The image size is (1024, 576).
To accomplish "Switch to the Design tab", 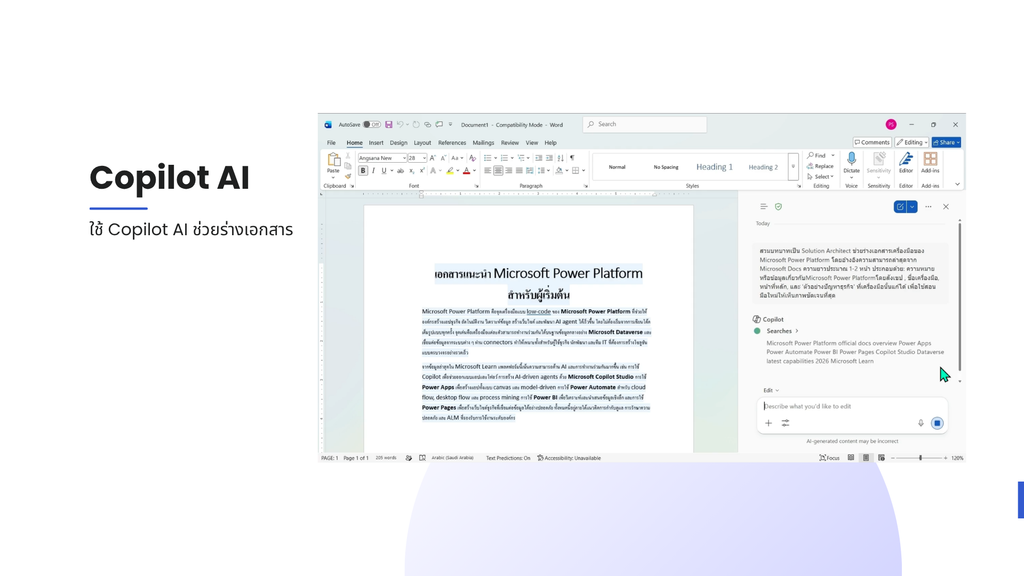I will pyautogui.click(x=398, y=142).
